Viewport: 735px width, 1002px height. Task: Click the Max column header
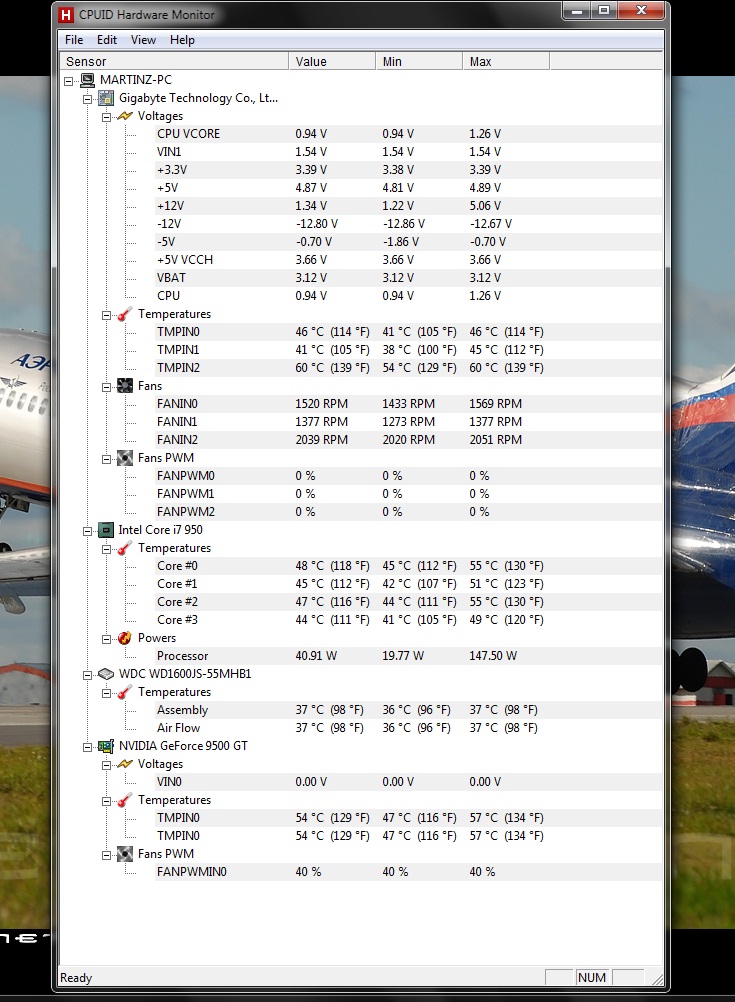(506, 61)
